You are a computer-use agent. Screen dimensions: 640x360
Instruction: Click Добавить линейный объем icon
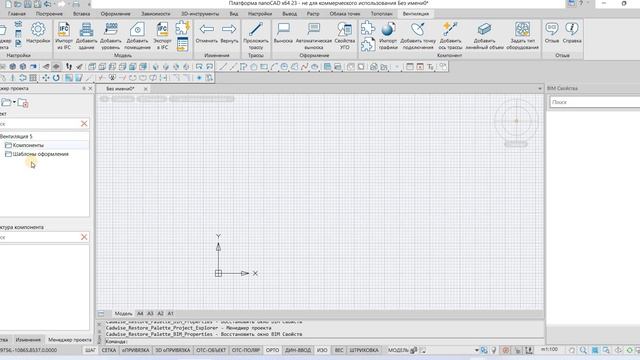click(484, 29)
